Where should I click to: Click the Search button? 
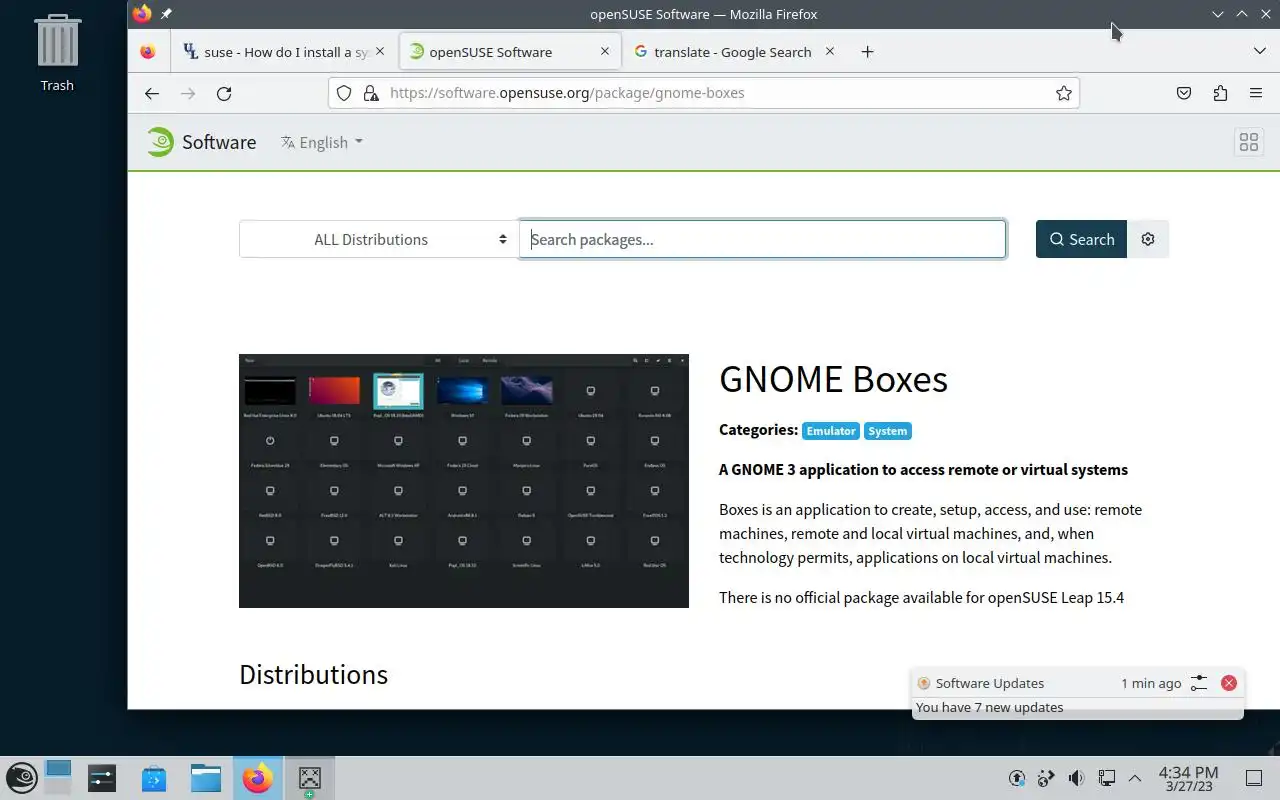click(1081, 239)
